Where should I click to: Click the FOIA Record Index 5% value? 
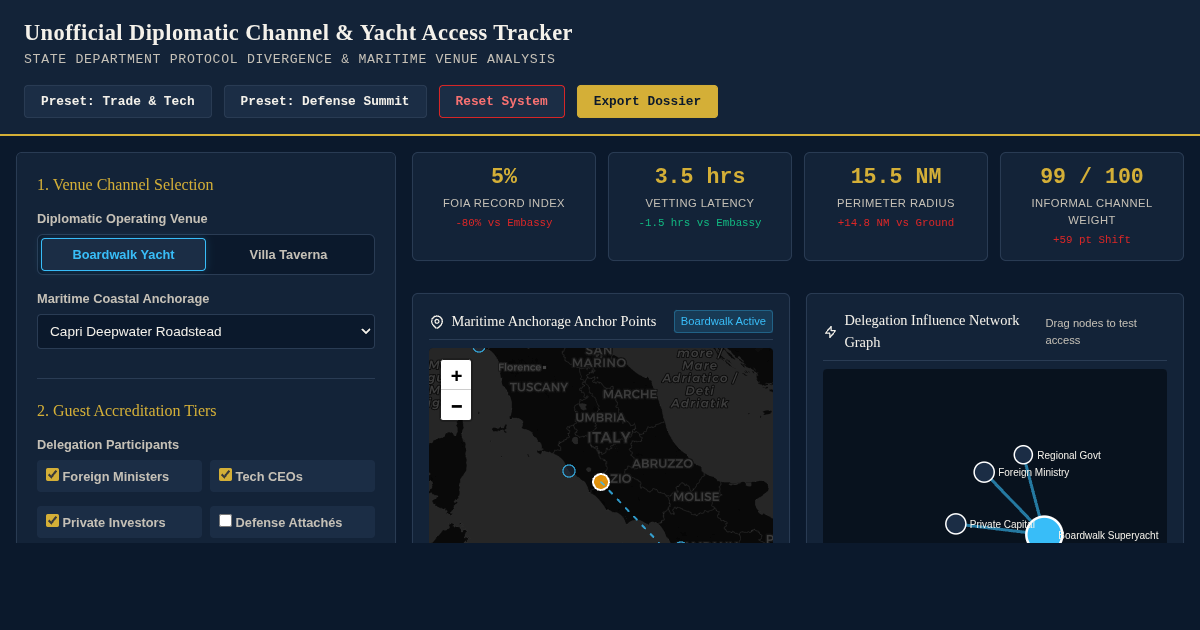tap(504, 177)
